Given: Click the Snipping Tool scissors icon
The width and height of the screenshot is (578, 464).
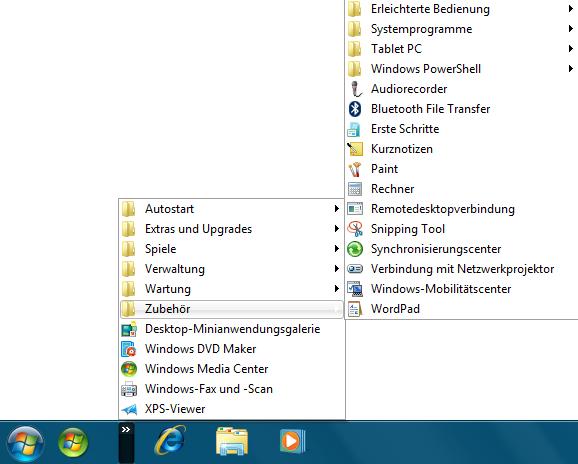Looking at the screenshot, I should (355, 229).
